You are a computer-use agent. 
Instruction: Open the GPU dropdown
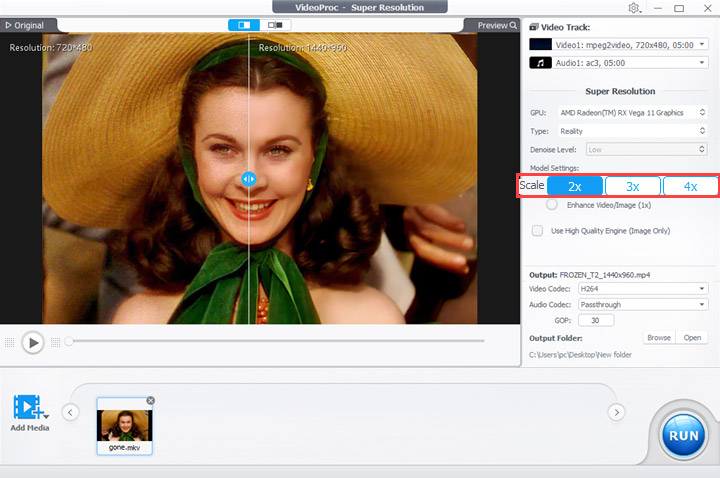[631, 112]
